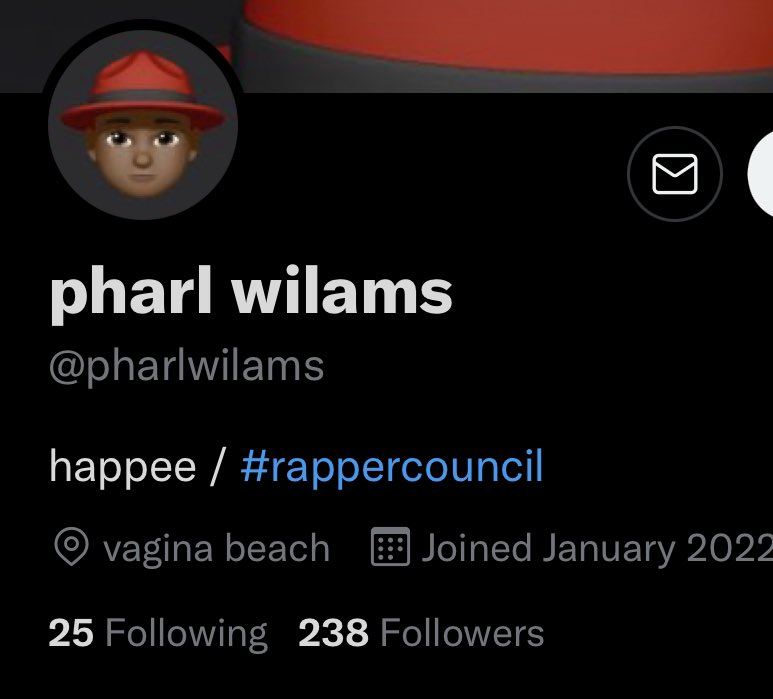Click the red hat on avatar
The image size is (773, 699).
pos(142,89)
